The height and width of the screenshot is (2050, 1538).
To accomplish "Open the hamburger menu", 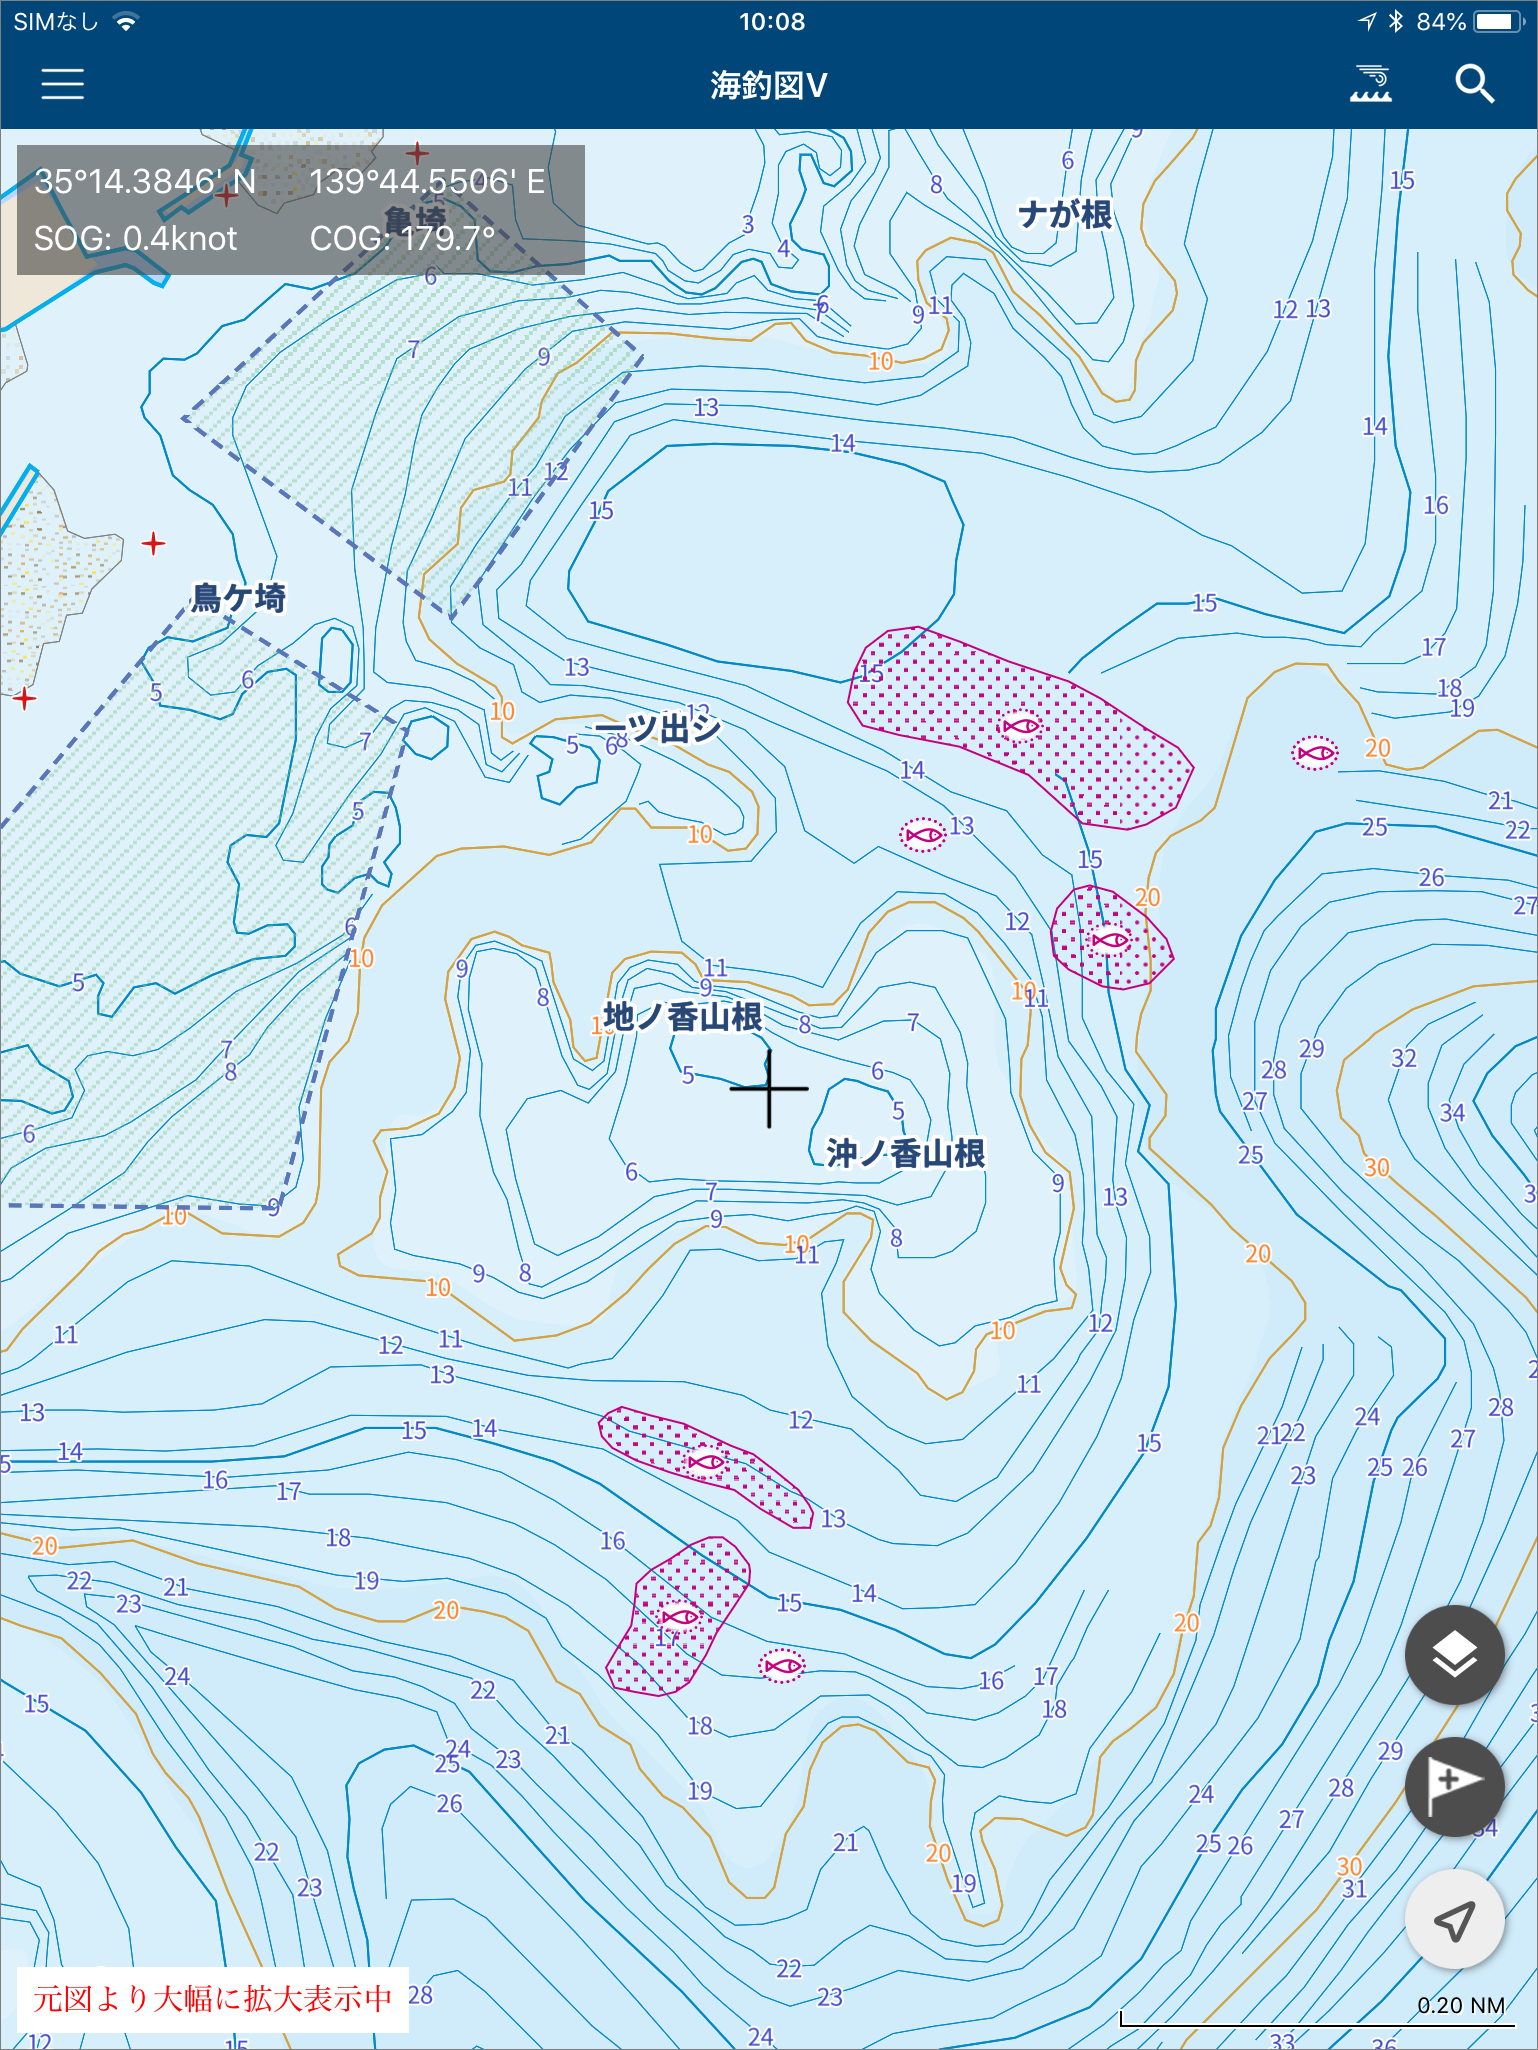I will coord(62,84).
